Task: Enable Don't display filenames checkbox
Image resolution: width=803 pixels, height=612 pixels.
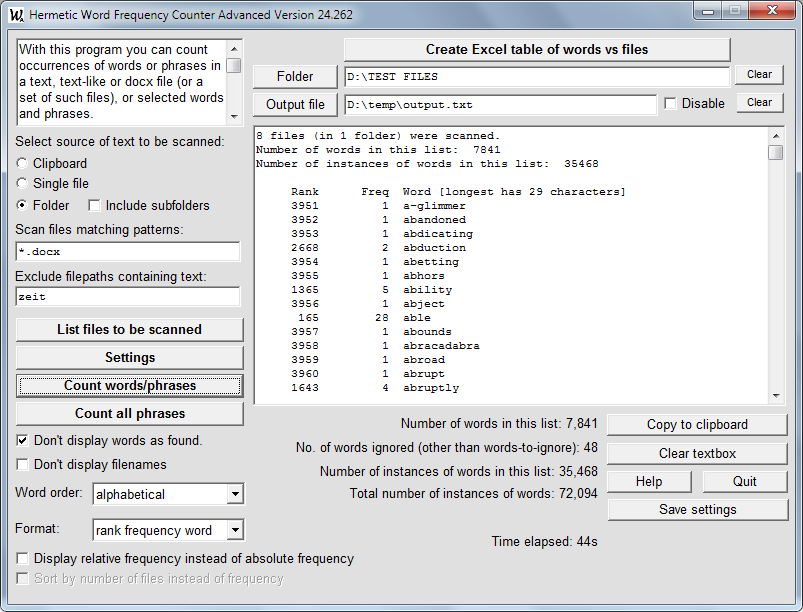Action: tap(23, 465)
